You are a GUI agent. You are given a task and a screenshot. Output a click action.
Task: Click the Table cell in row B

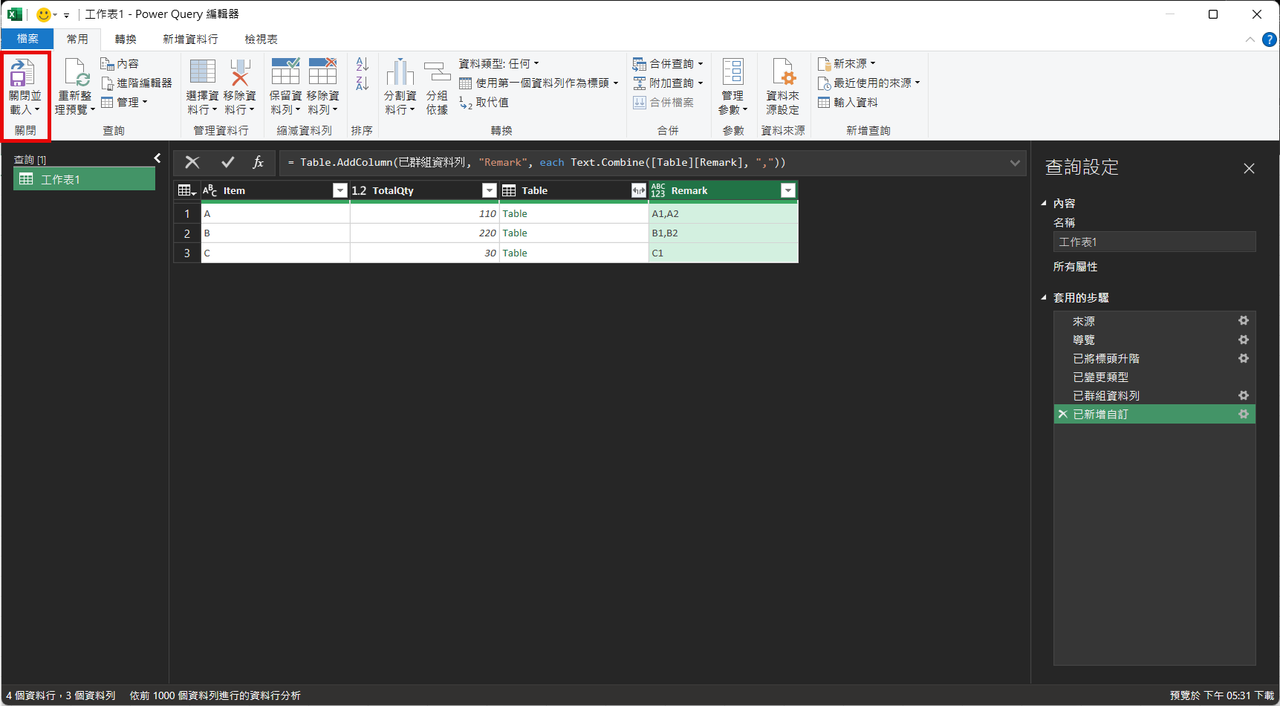[574, 233]
